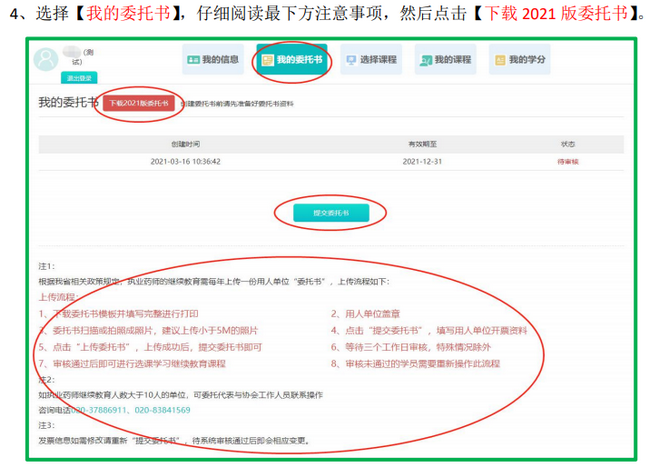Image resolution: width=650 pixels, height=468 pixels.
Task: Switch to the 我的委托书 tab
Action: pos(291,60)
